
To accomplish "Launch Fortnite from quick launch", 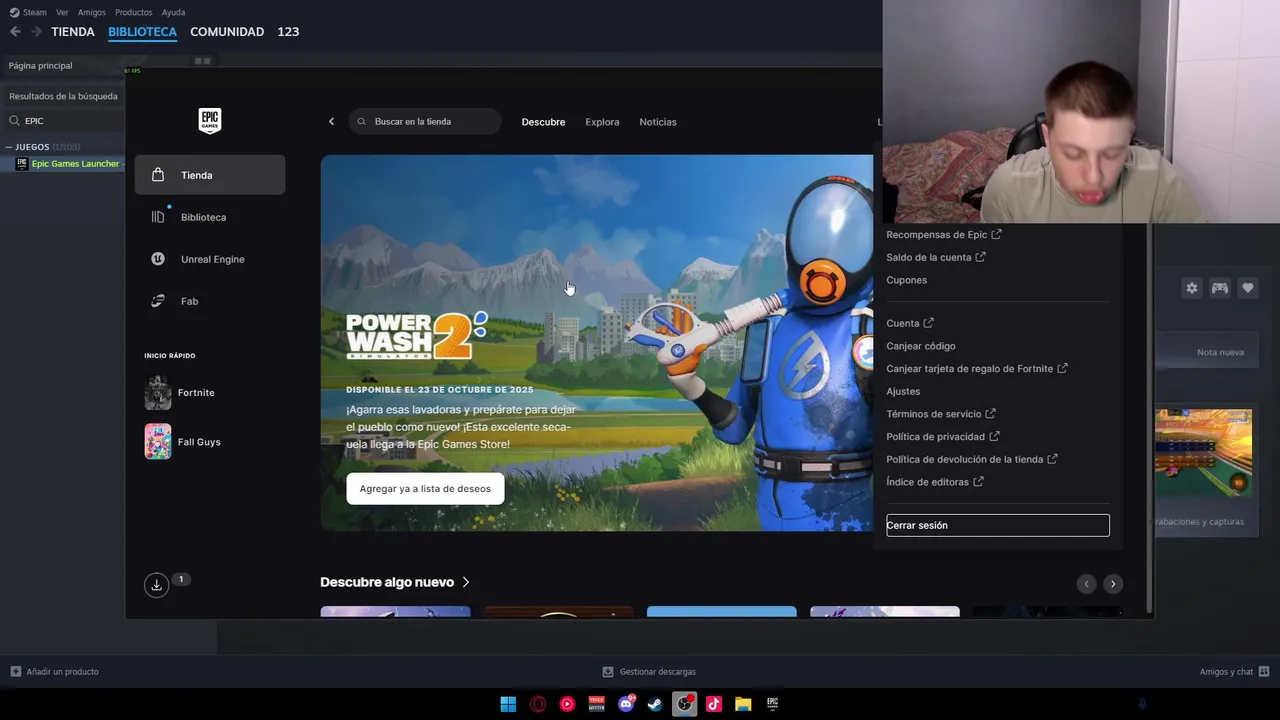I will point(181,393).
